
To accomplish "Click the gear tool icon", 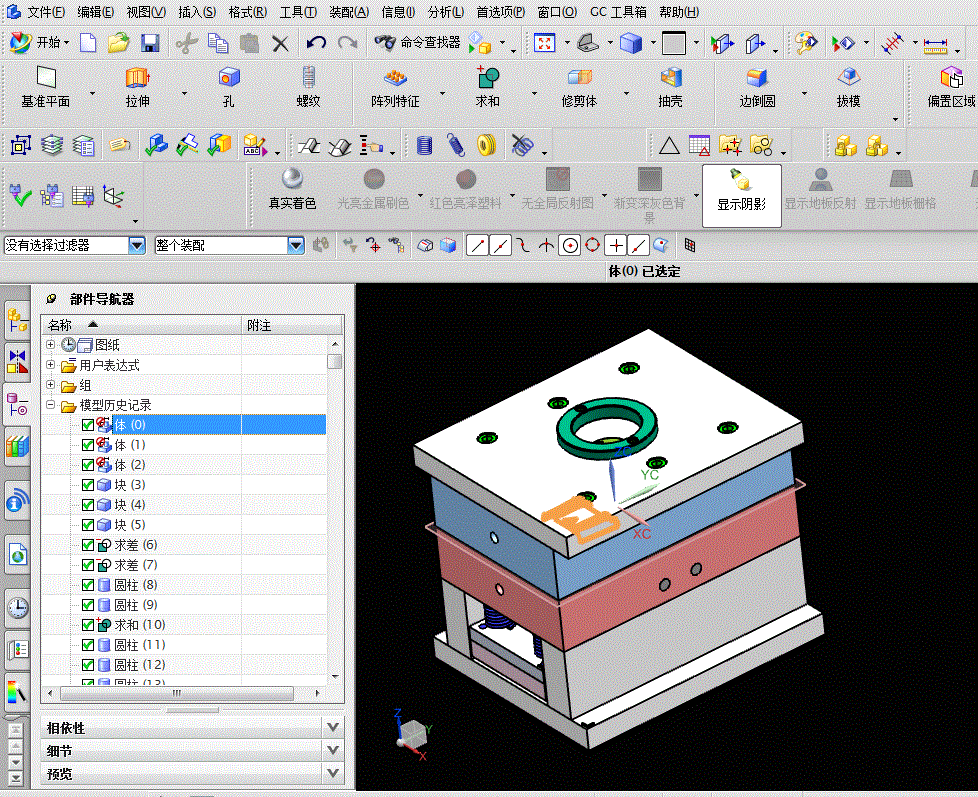I will pyautogui.click(x=487, y=145).
